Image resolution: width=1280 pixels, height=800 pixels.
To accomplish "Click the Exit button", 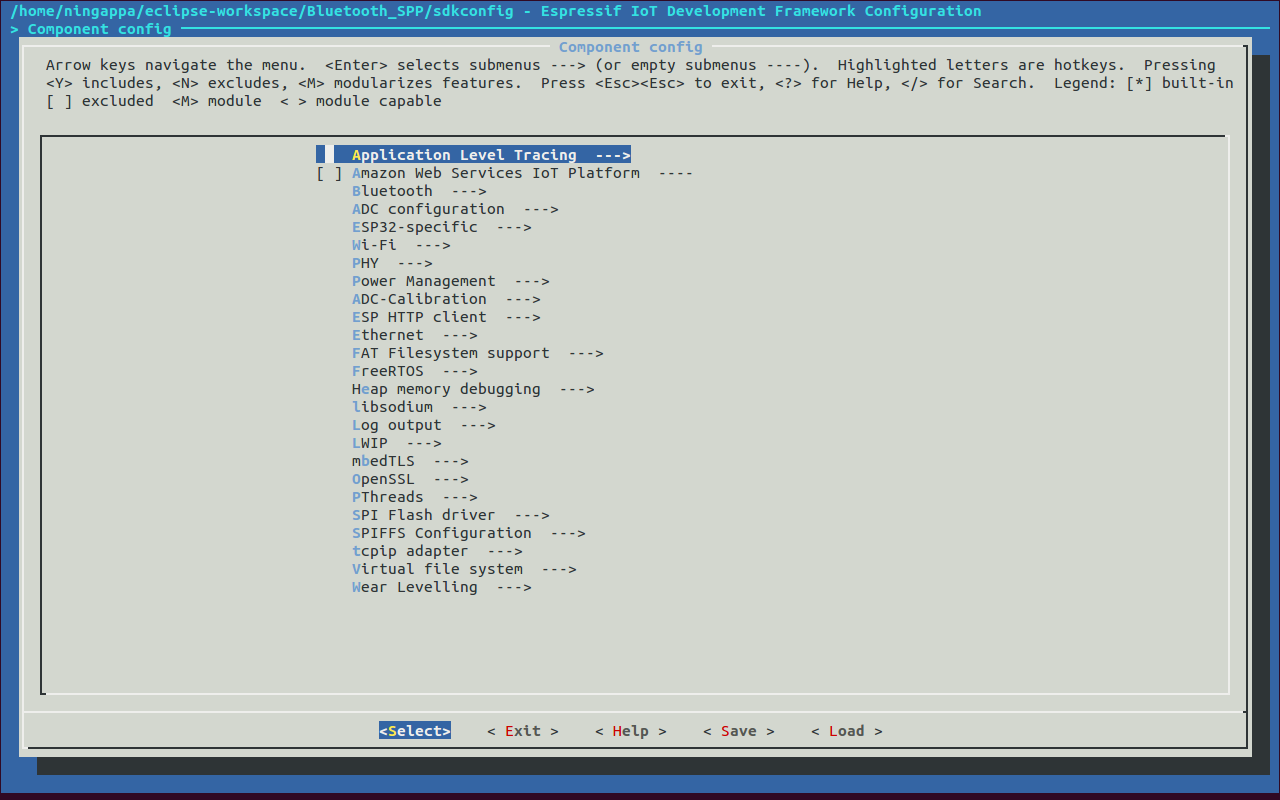I will pos(523,731).
